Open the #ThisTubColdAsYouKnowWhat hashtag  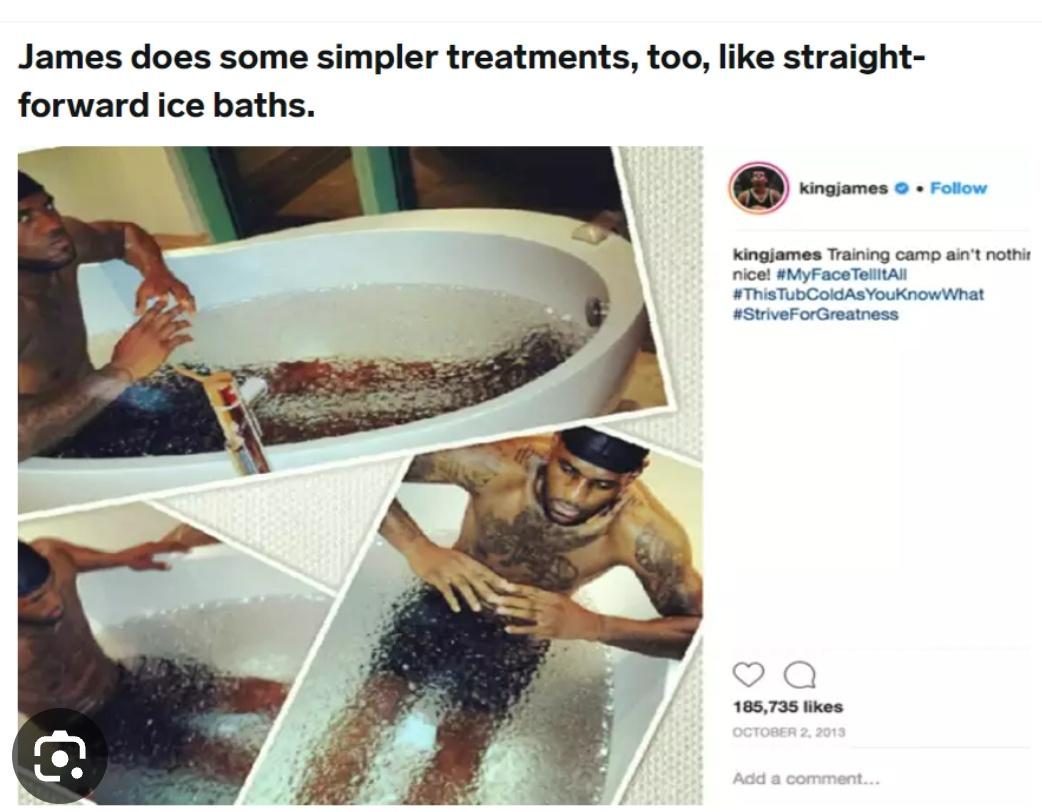click(x=858, y=294)
